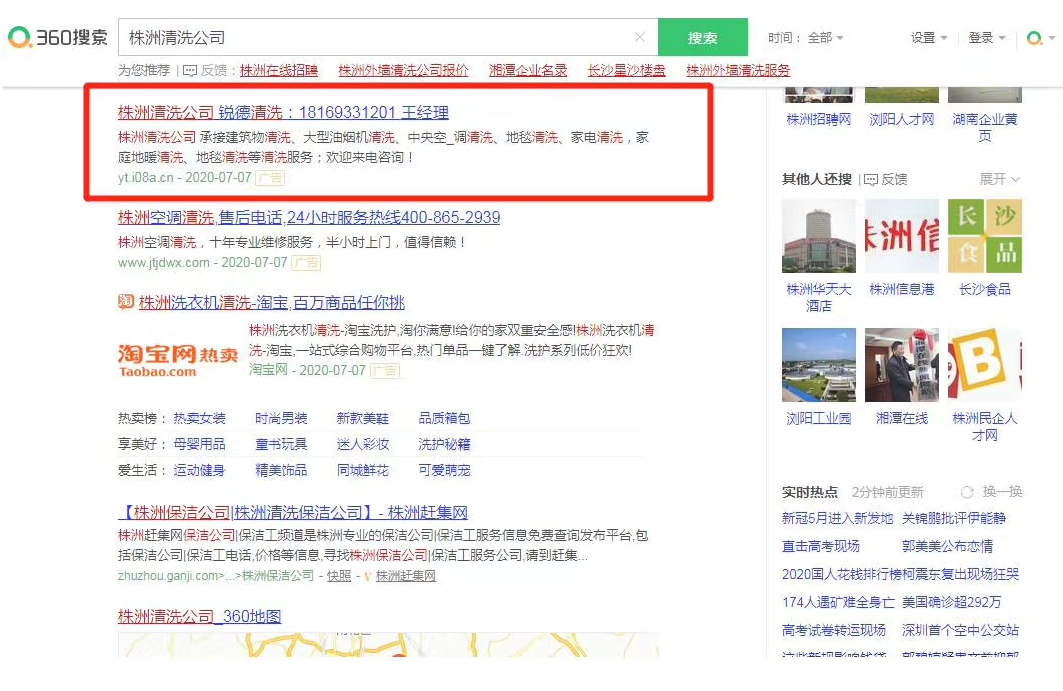The width and height of the screenshot is (1063, 691).
Task: Open recommended link 株洲外墙清洗公司报价
Action: pyautogui.click(x=403, y=71)
